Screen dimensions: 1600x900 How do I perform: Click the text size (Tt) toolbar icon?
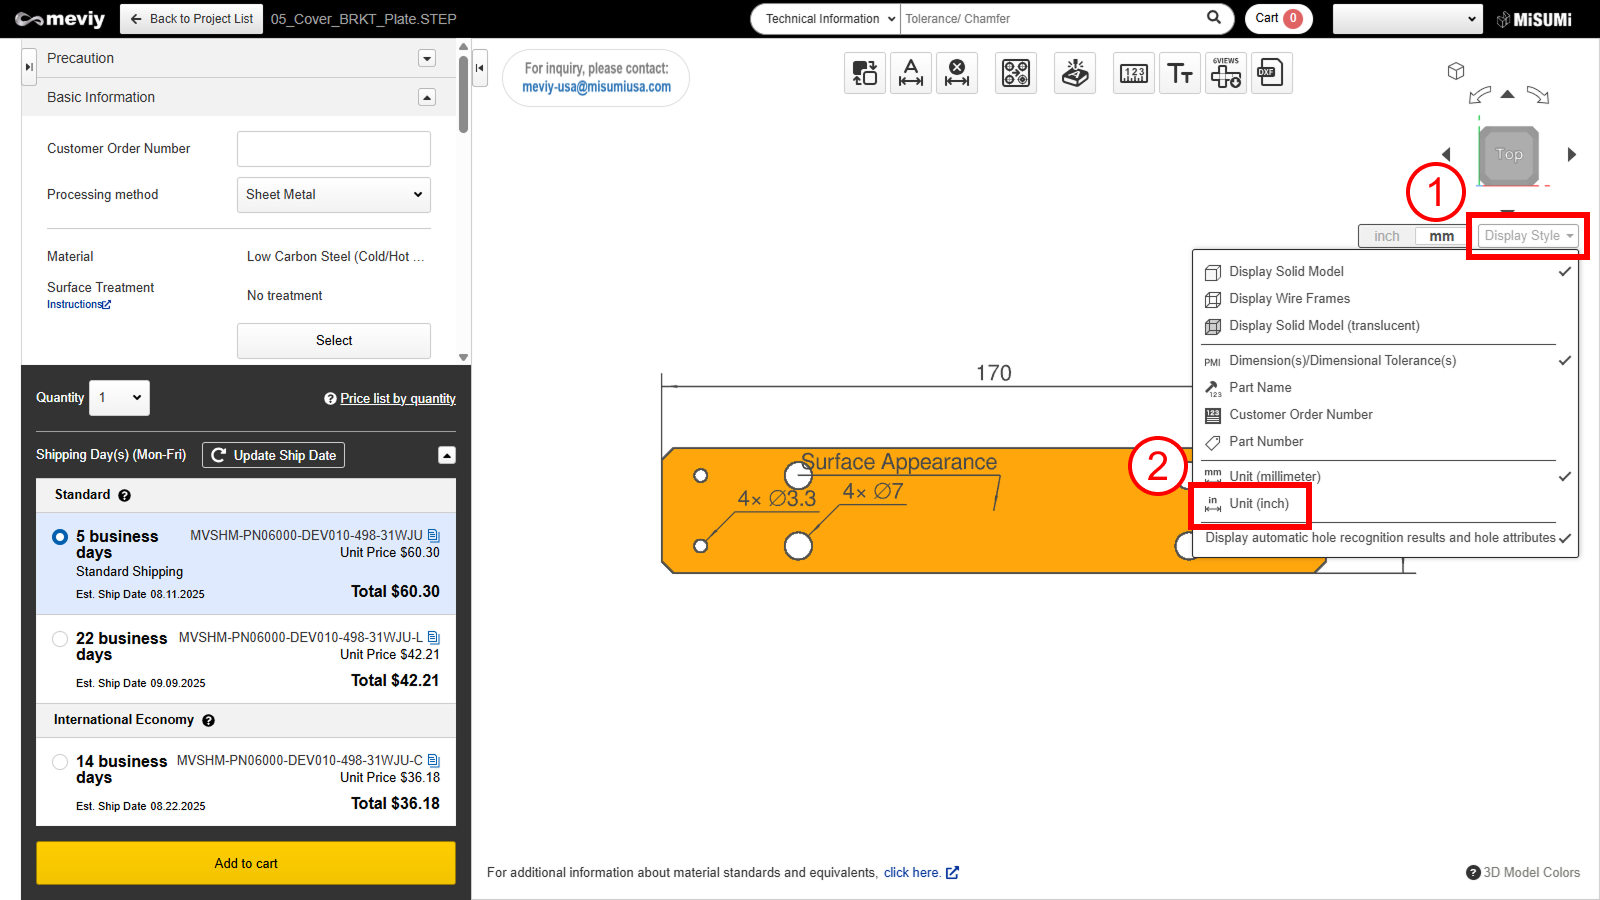[x=1180, y=73]
